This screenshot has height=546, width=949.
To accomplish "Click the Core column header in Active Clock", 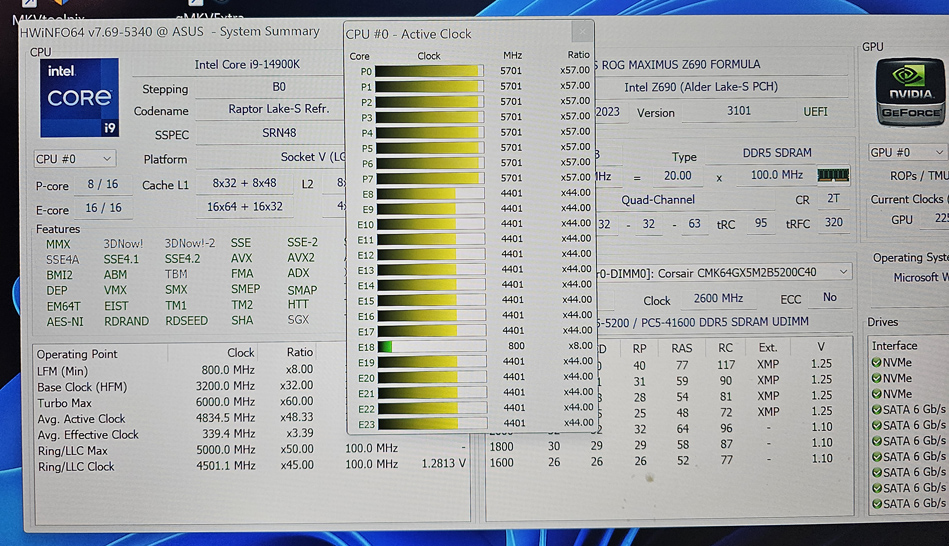I will [x=359, y=56].
